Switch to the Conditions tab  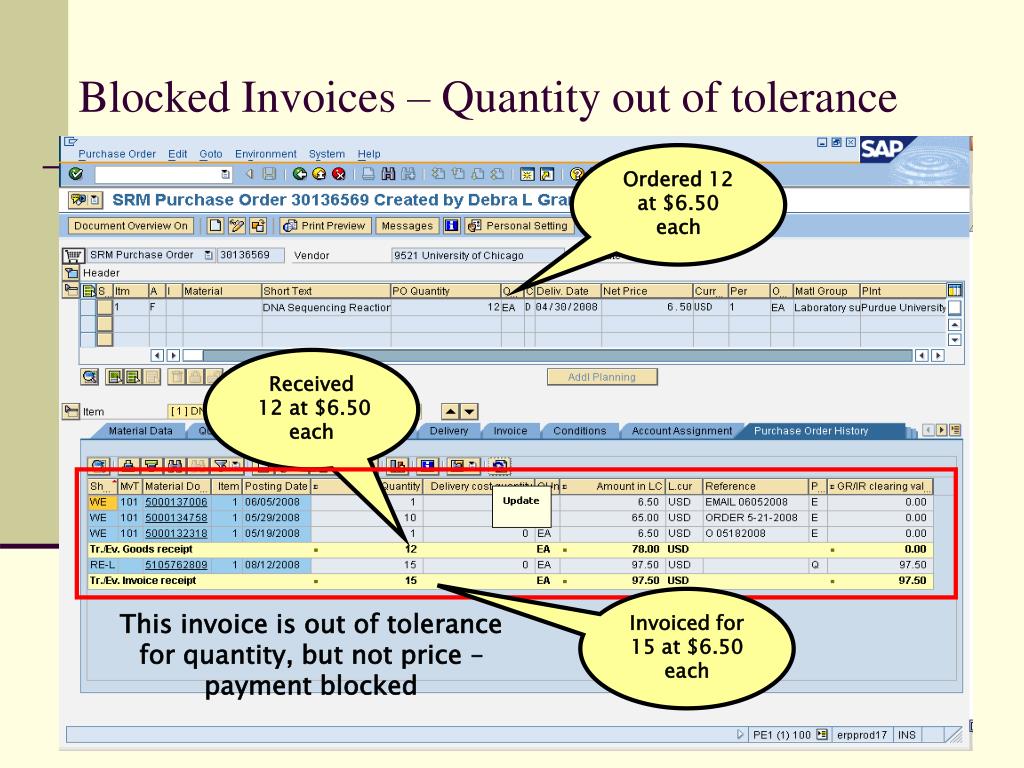click(x=579, y=431)
